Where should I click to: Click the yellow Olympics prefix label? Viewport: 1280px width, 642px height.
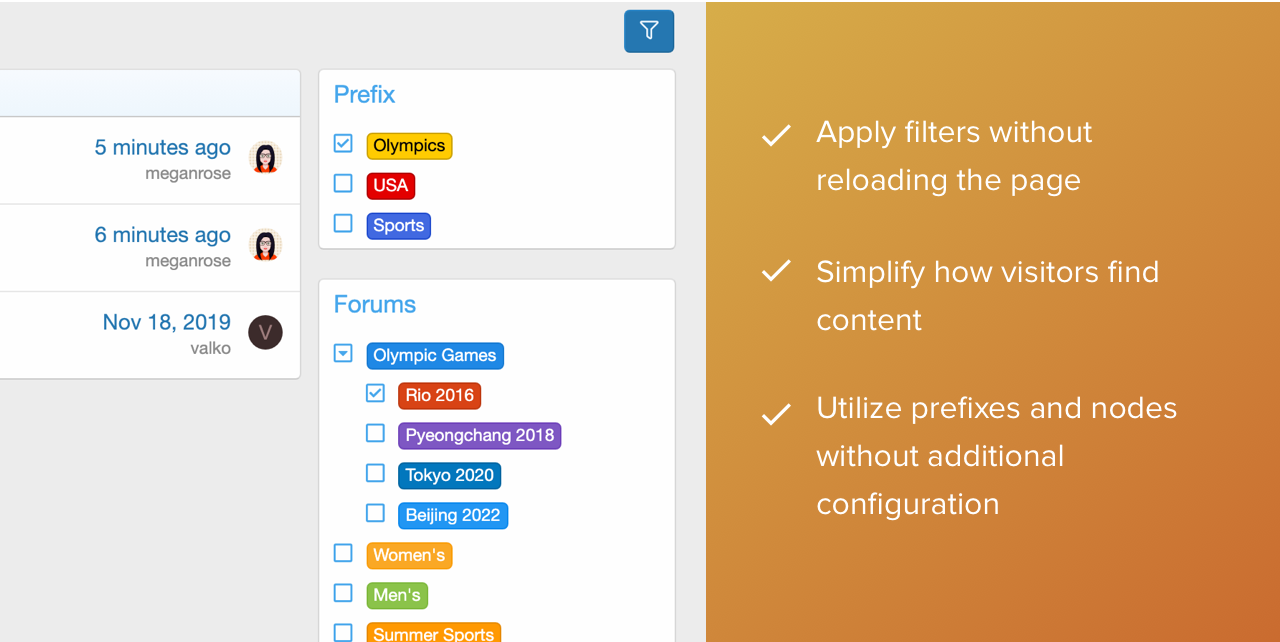[x=409, y=146]
